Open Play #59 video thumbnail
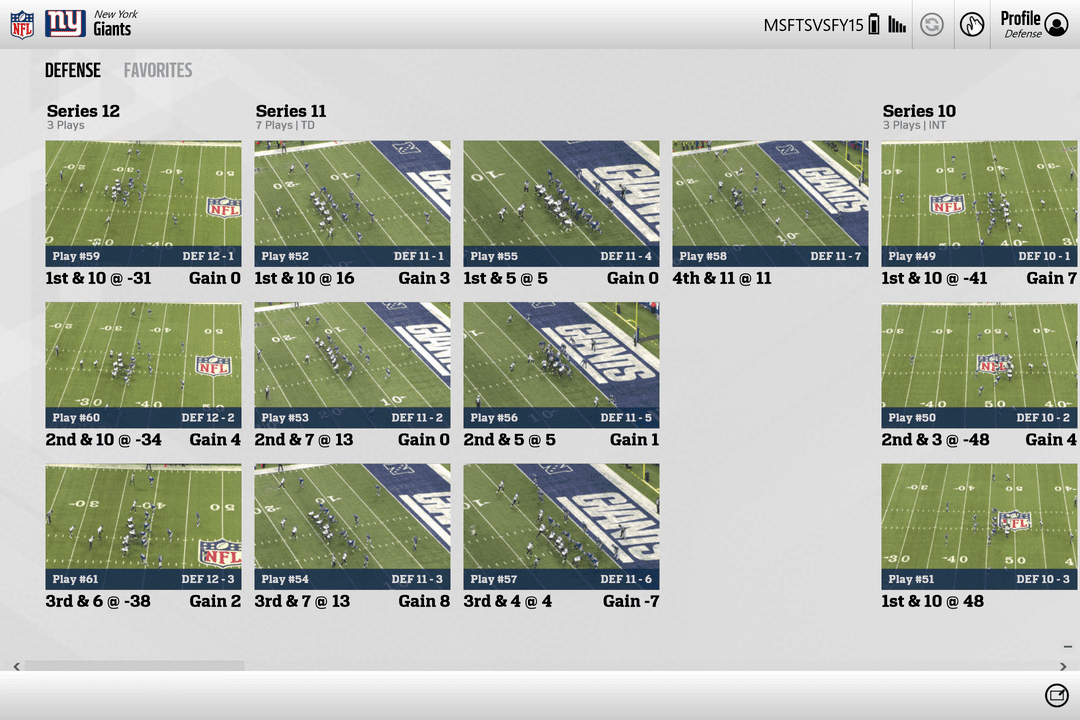 143,203
